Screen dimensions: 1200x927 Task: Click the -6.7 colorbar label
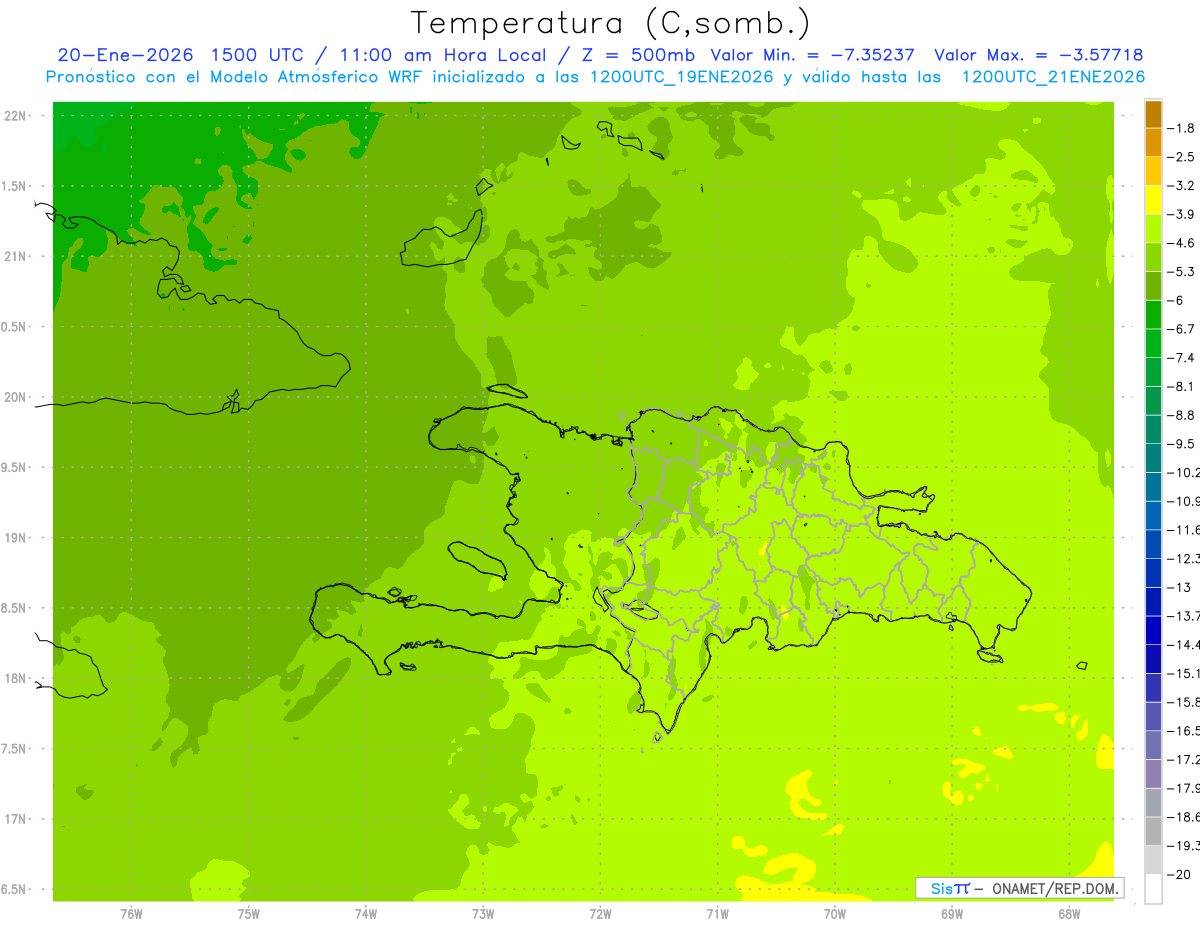(x=1181, y=330)
